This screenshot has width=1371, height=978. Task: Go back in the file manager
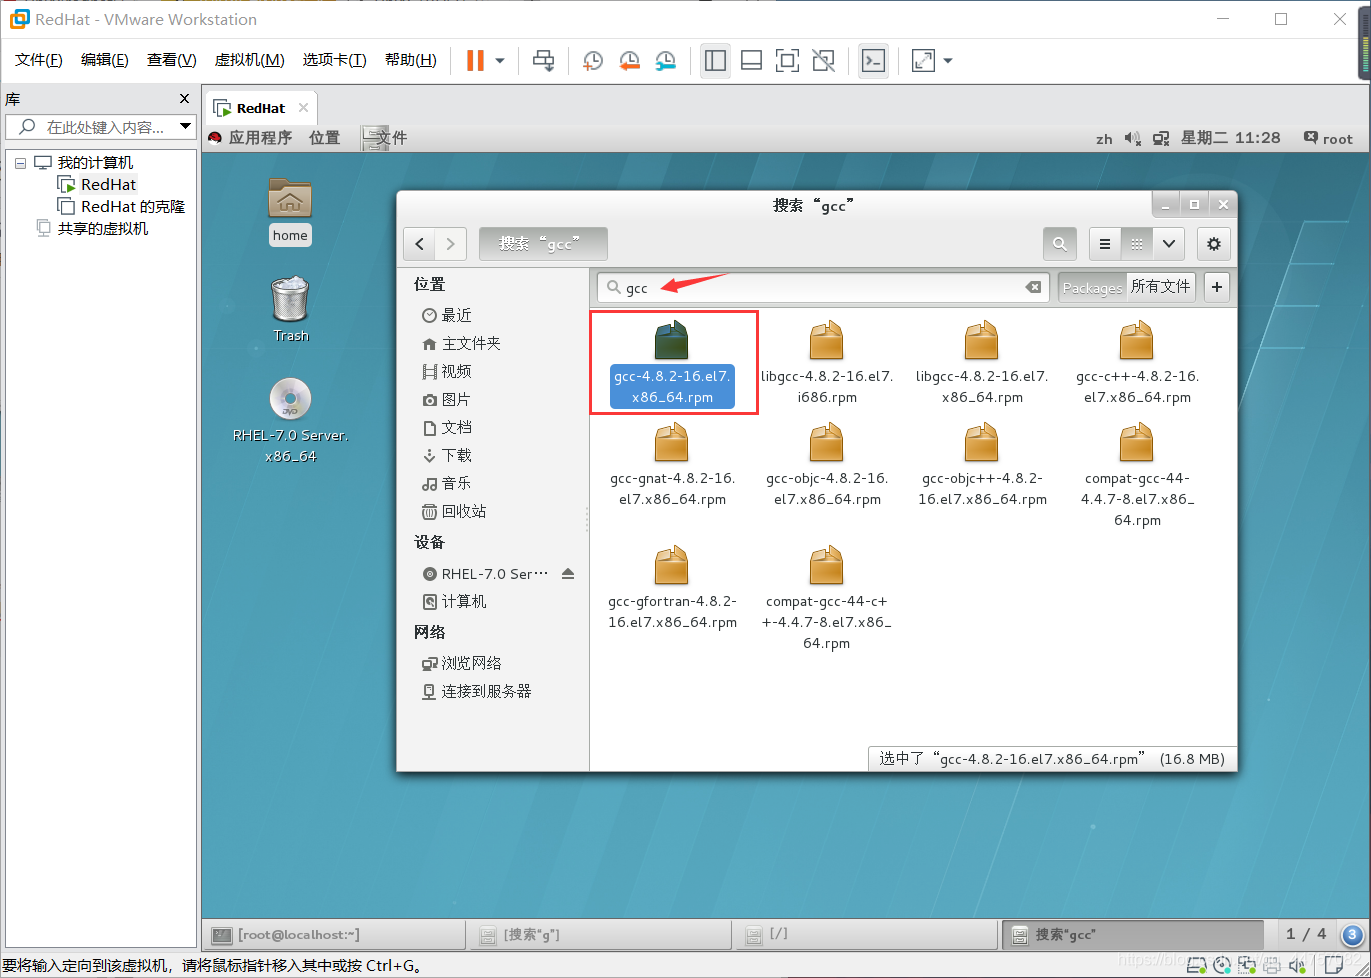pyautogui.click(x=419, y=244)
